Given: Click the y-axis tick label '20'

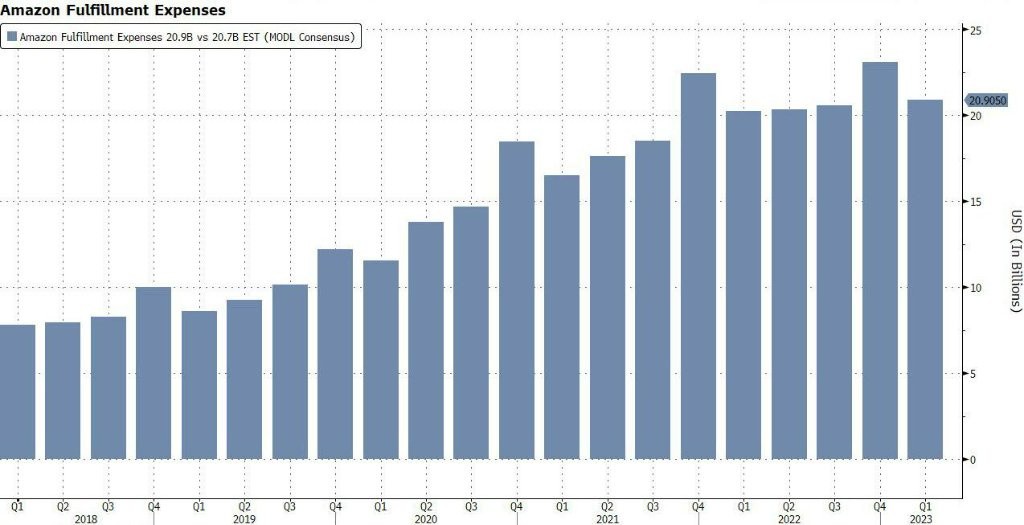Looking at the screenshot, I should pos(974,116).
